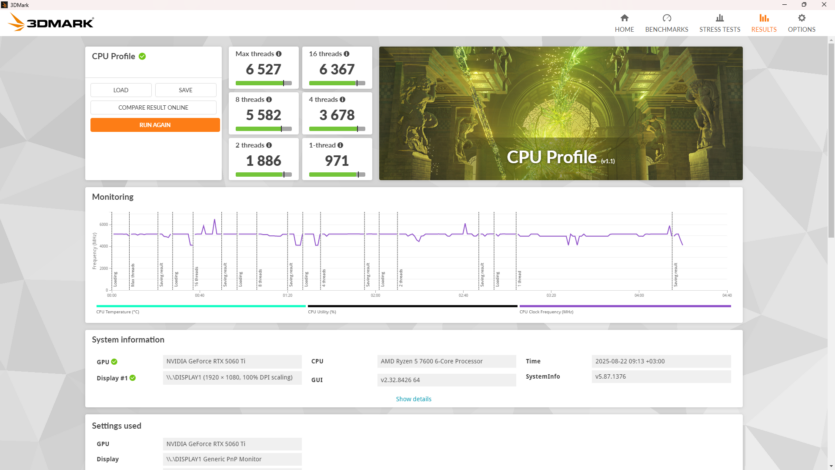Viewport: 835px width, 470px height.
Task: Show info for 8 threads score
Action: coord(269,100)
